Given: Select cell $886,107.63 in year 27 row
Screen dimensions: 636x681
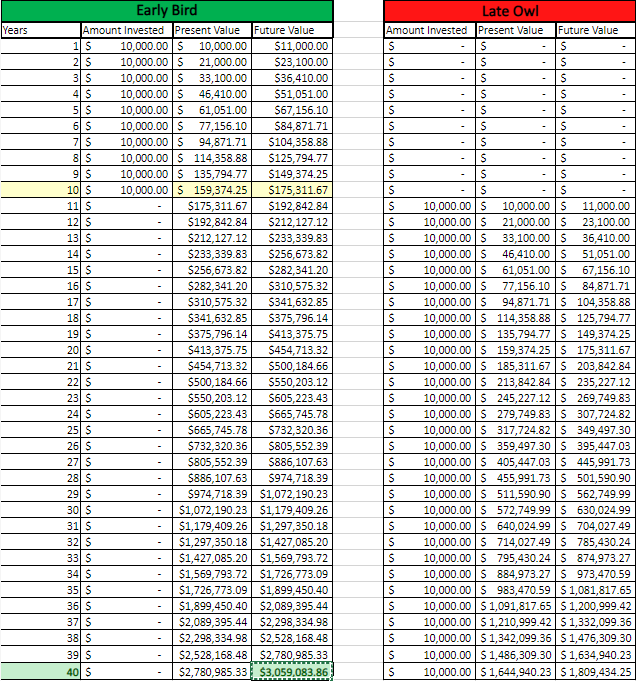Looking at the screenshot, I should pos(292,462).
